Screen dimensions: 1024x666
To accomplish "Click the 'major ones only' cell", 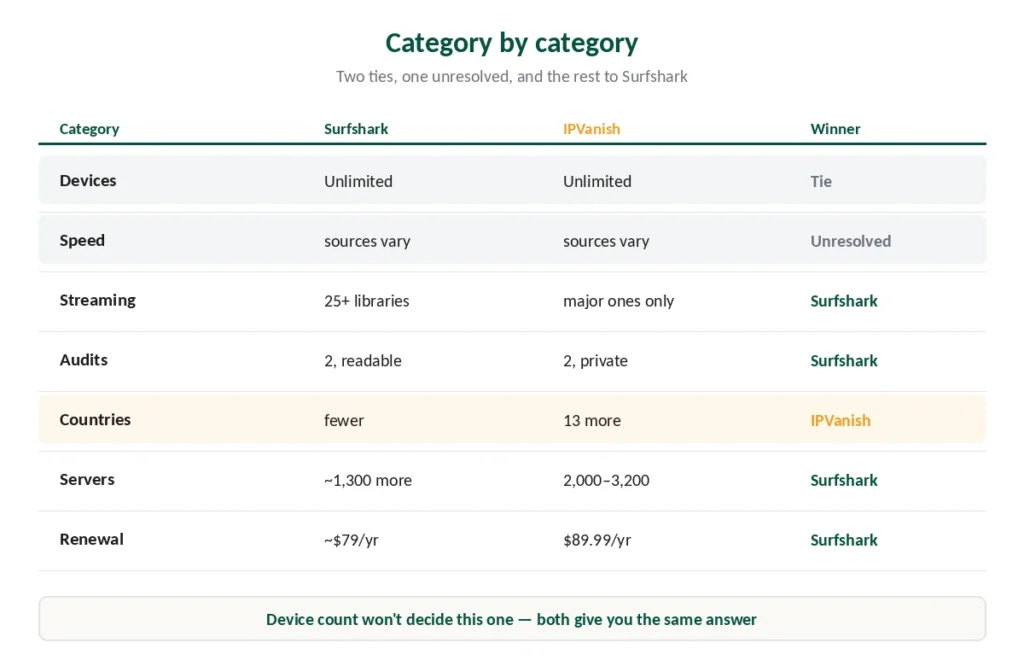I will pos(618,301).
